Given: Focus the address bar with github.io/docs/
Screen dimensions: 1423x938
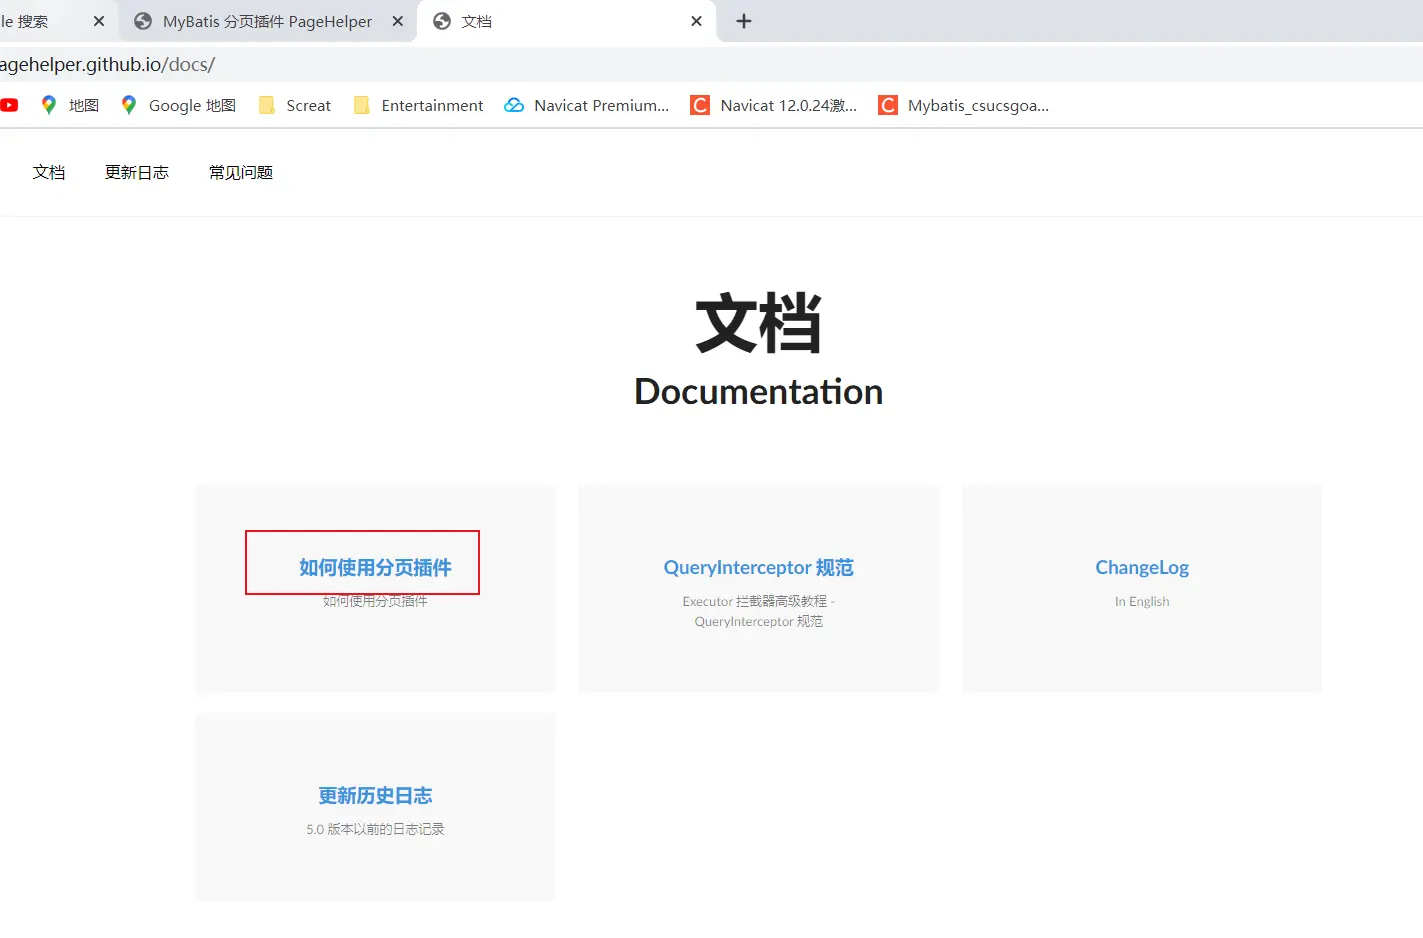Looking at the screenshot, I should [711, 65].
